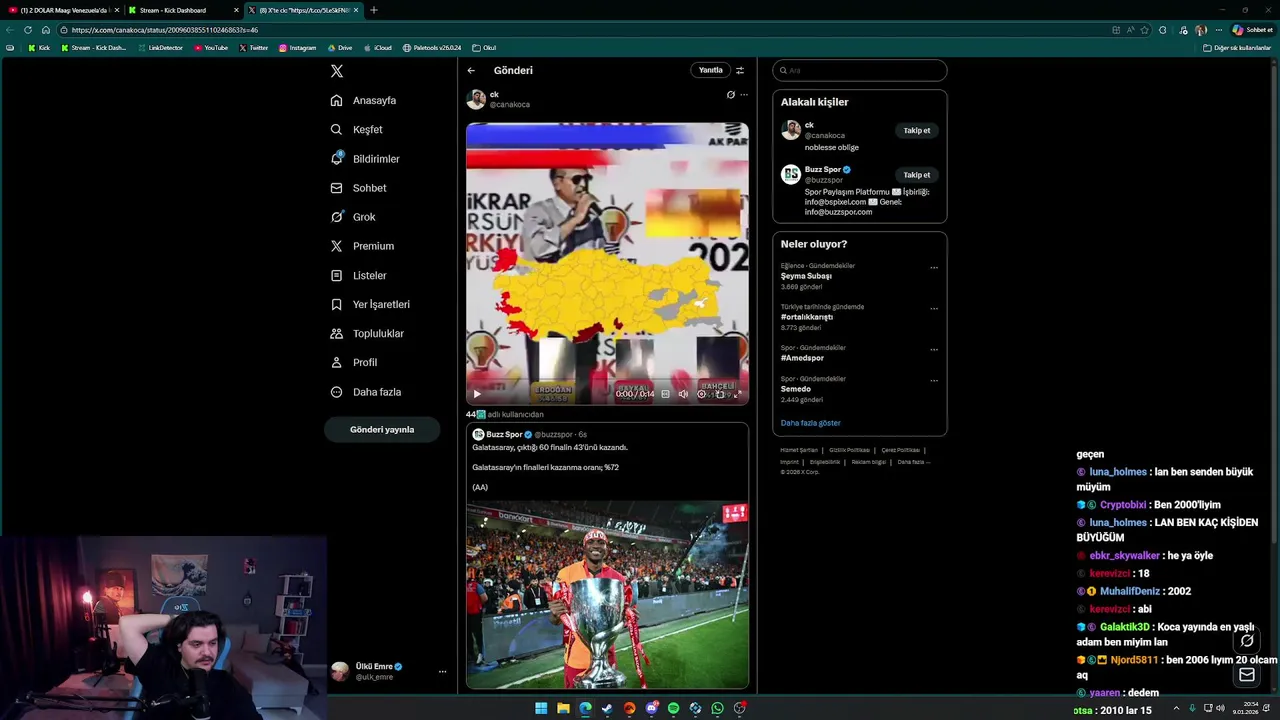Open Yer İşaretleri bookmarks
Screen dimensions: 1280x720
coord(370,304)
